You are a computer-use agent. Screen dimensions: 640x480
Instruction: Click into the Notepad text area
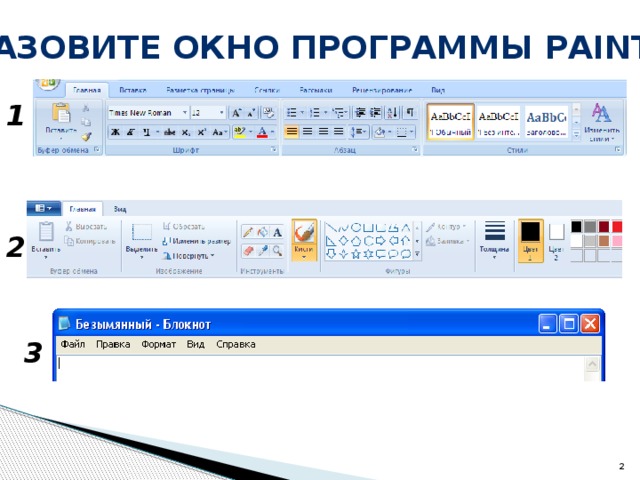point(320,369)
